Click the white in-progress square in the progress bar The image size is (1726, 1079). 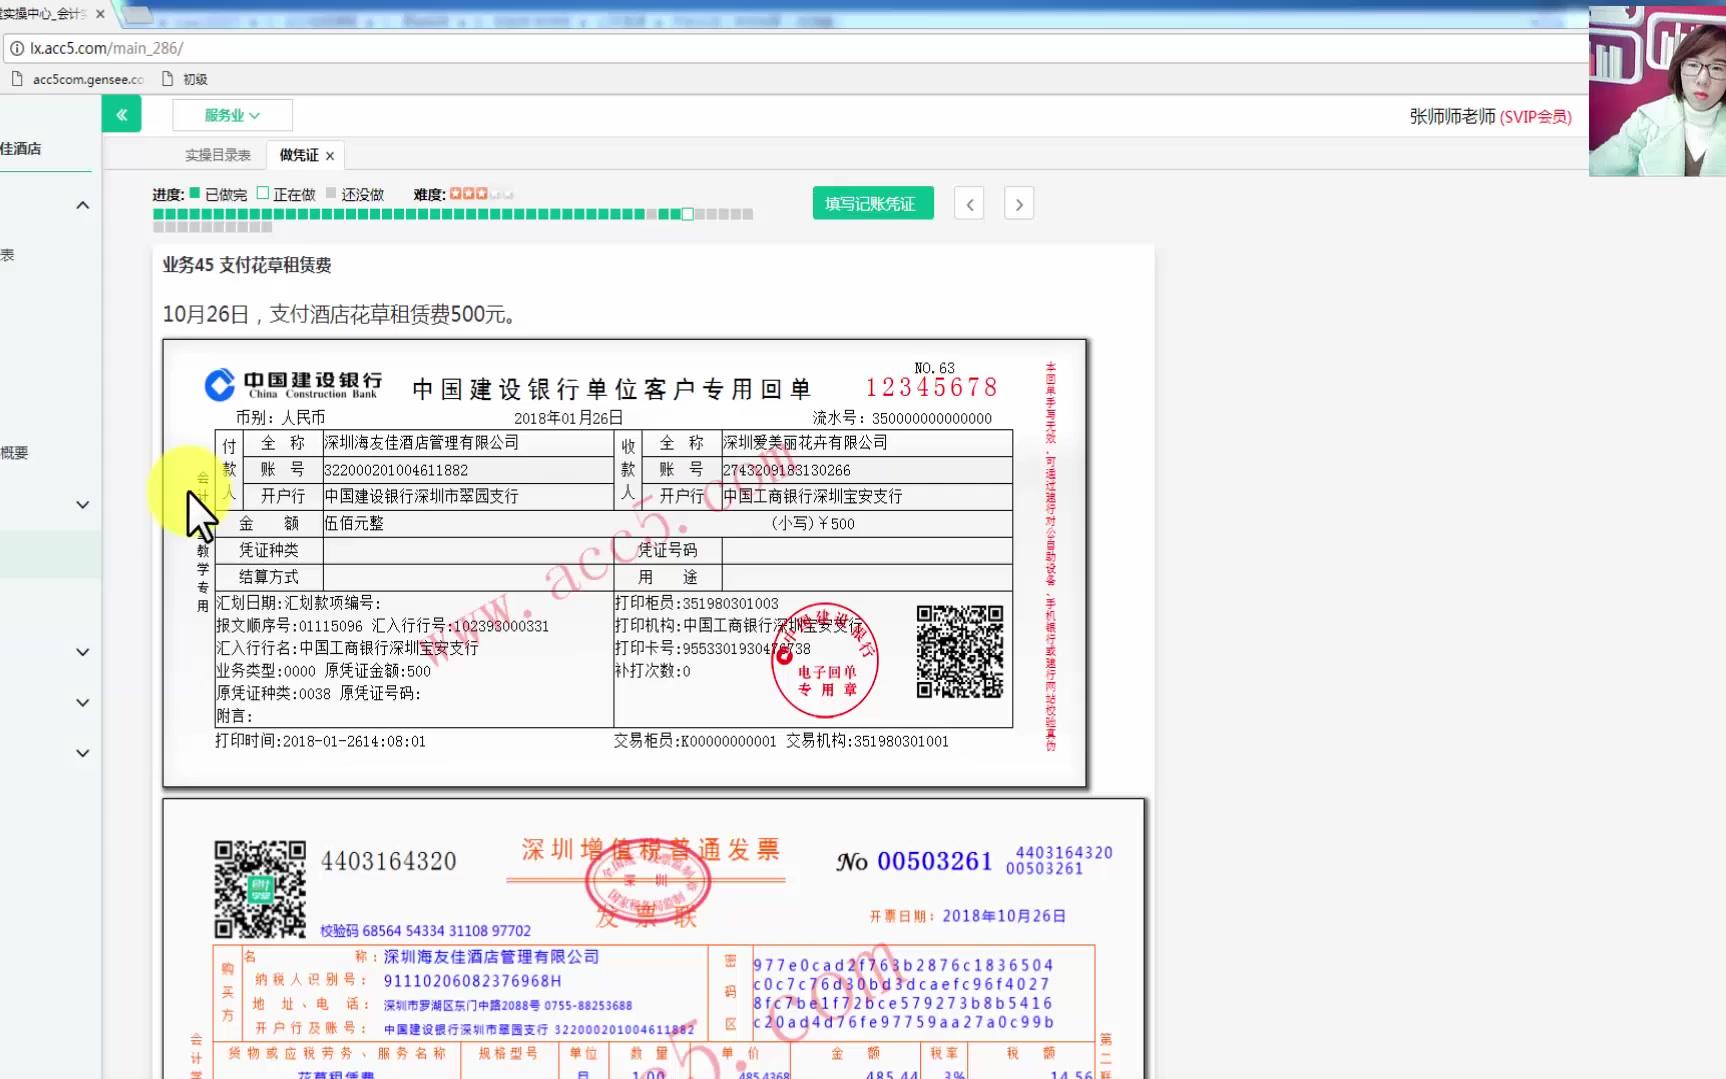tap(687, 213)
